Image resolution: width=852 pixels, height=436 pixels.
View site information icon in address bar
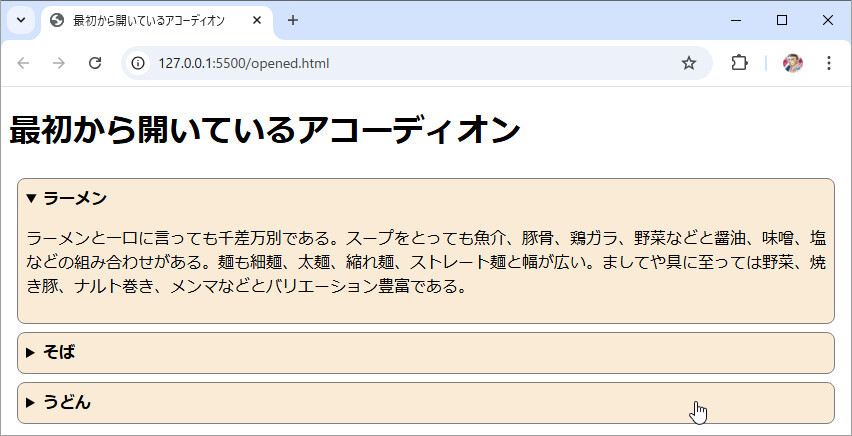138,63
